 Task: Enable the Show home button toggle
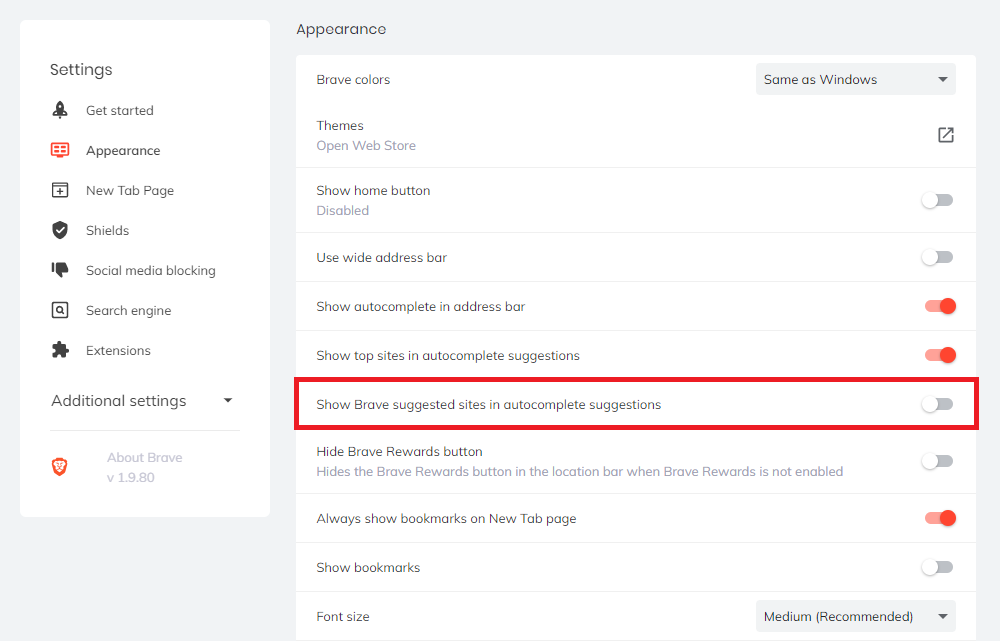tap(938, 200)
